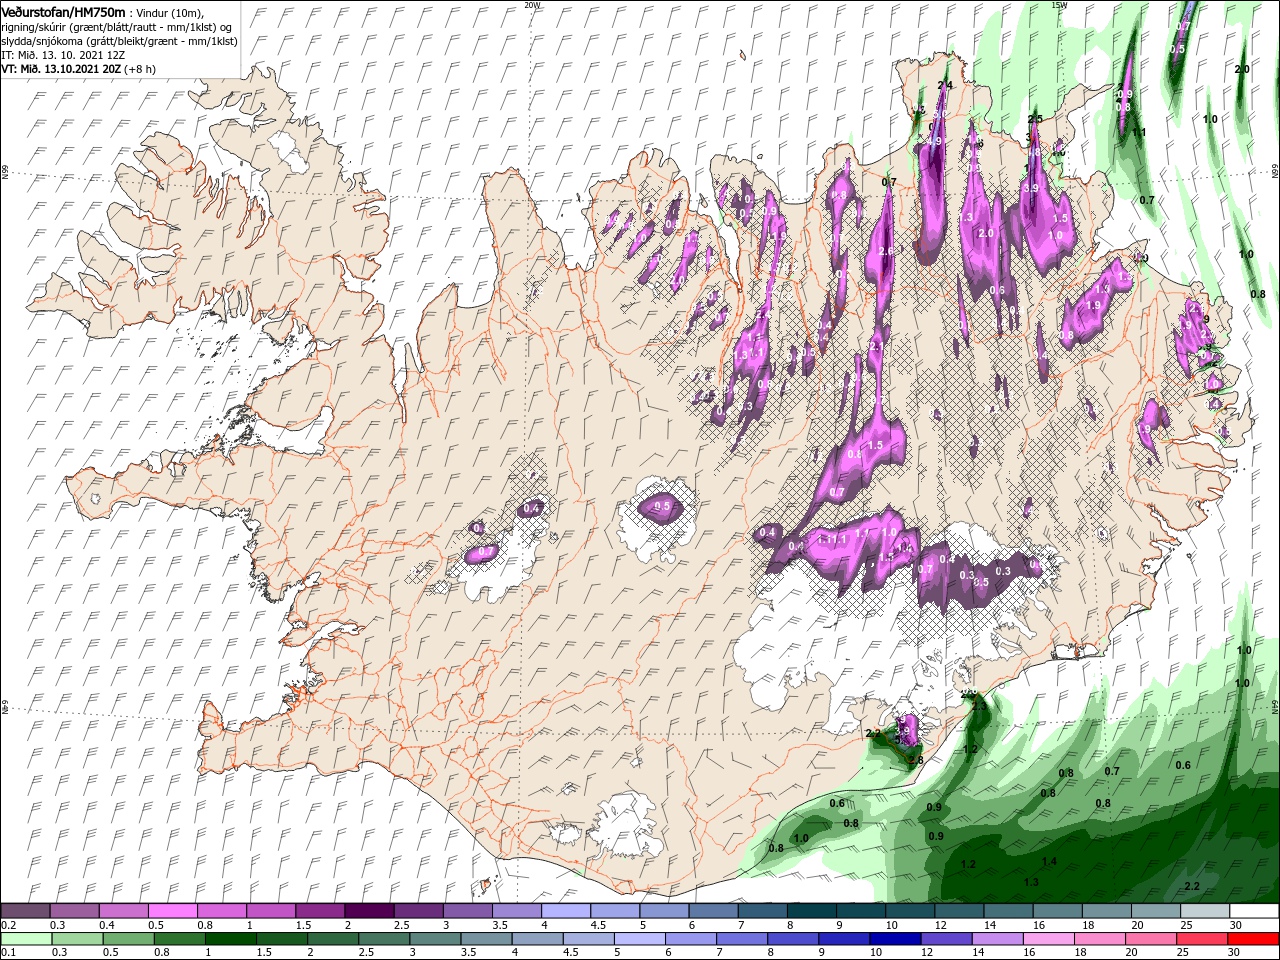Select the dark purple top-row swatch at 2
1280x960 pixels.
(368, 911)
